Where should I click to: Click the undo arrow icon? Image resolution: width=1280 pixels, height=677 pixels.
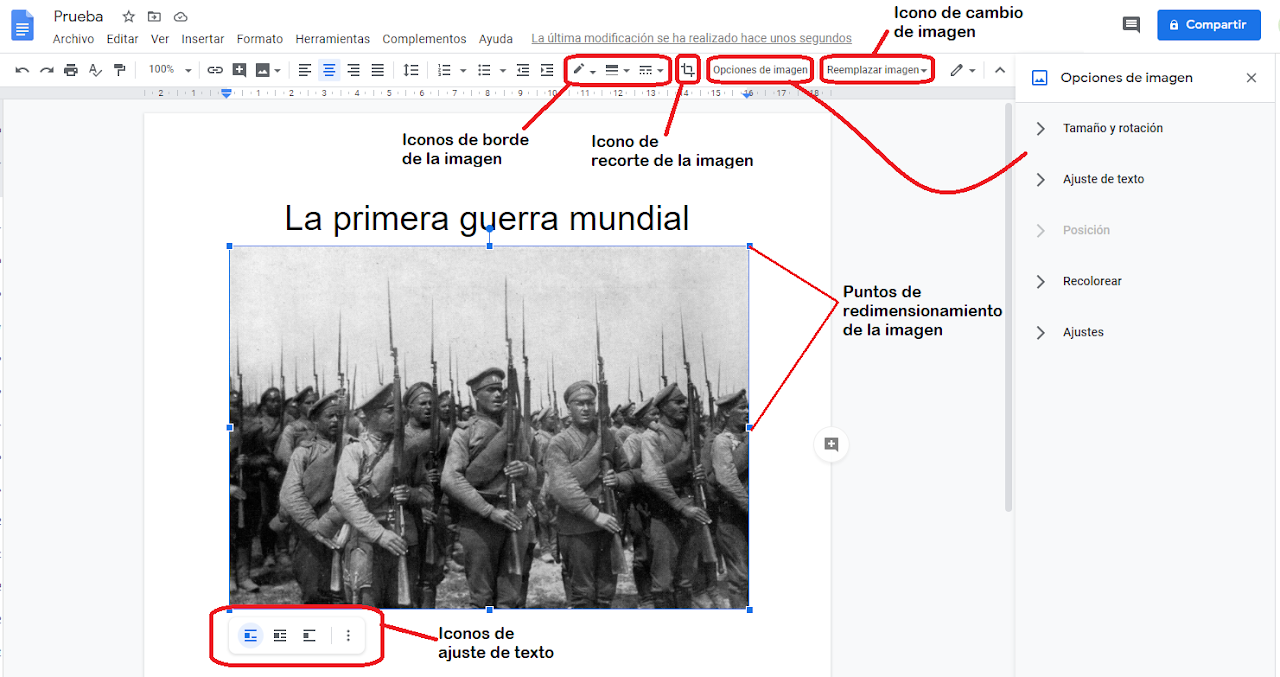[22, 70]
